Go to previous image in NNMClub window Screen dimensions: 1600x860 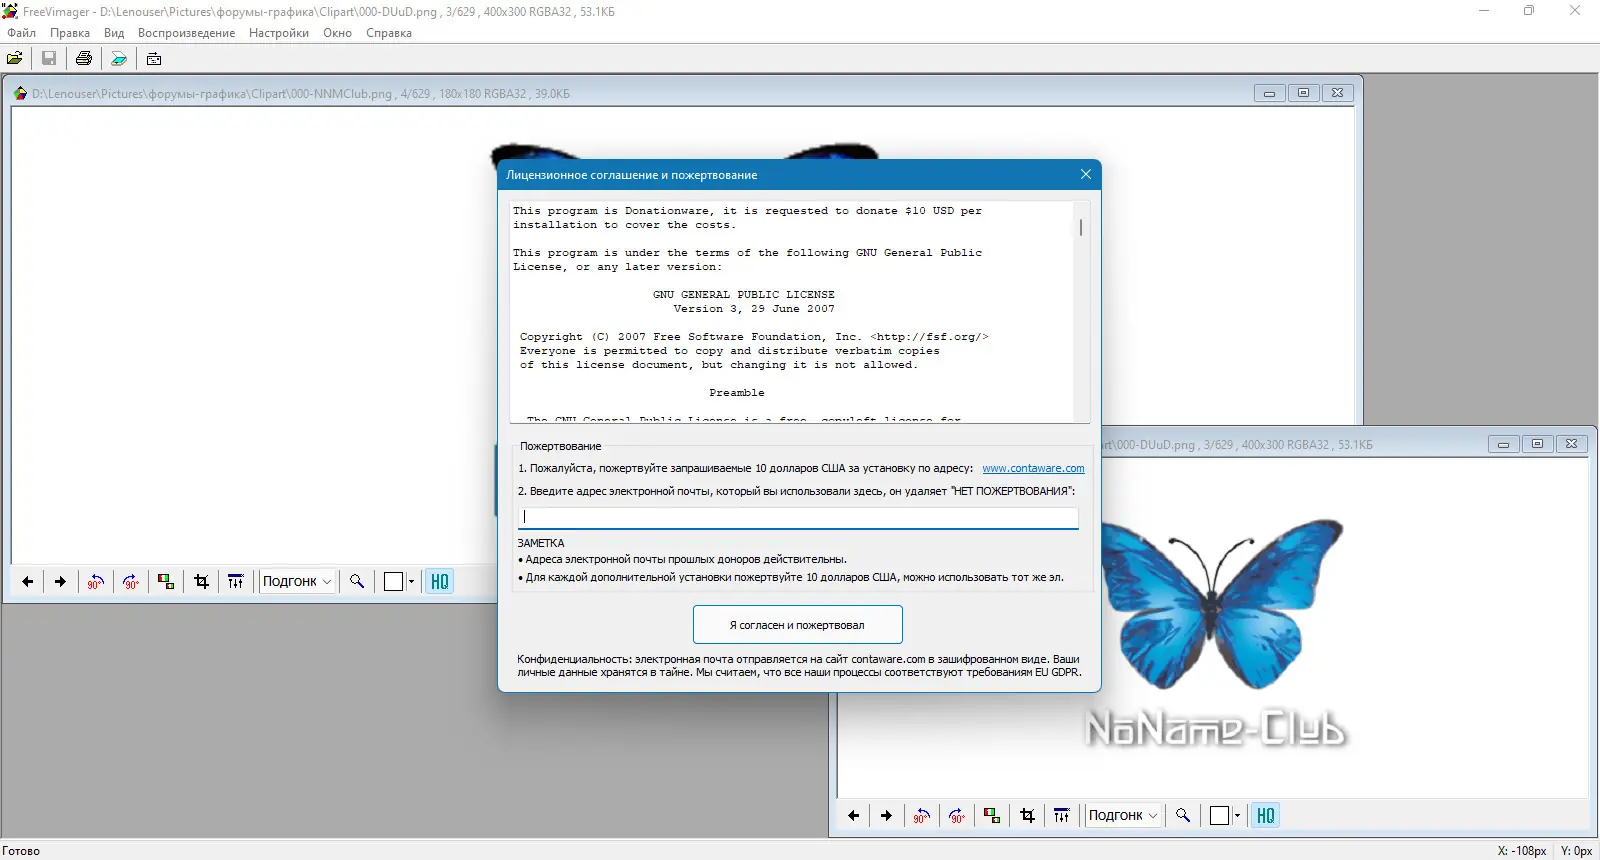coord(28,582)
